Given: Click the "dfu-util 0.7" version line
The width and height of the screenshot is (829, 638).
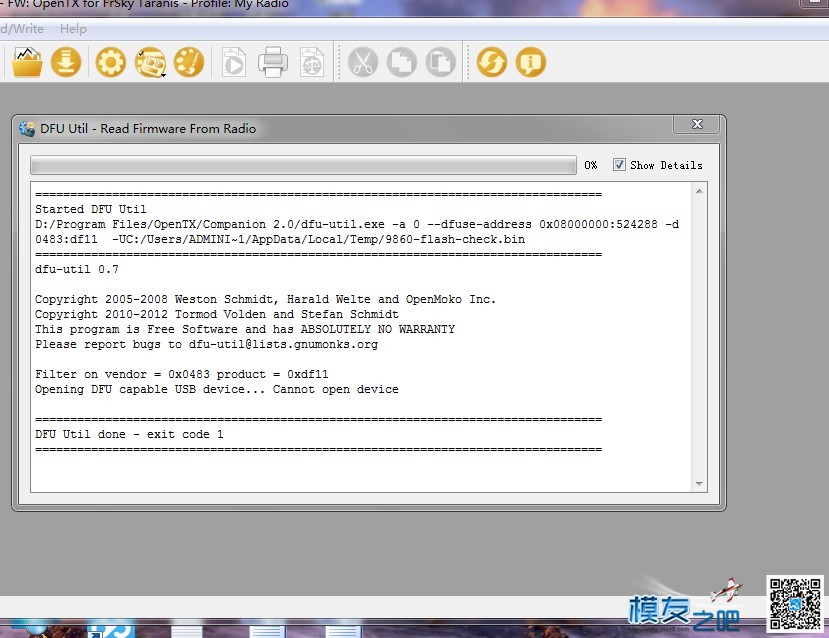Looking at the screenshot, I should click(77, 270).
